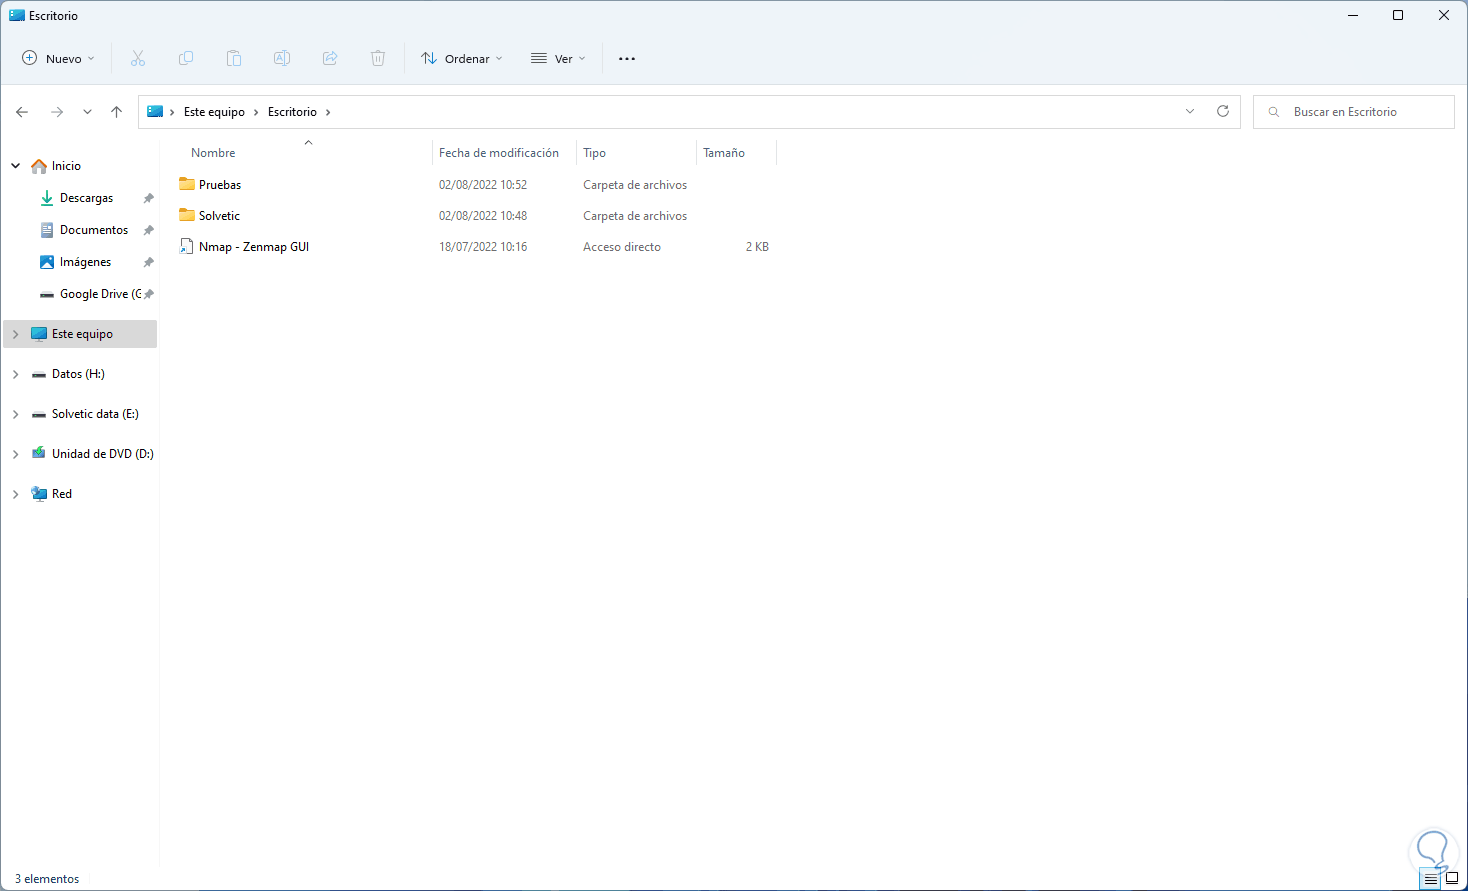
Task: Open the Ver view dropdown
Action: (x=558, y=59)
